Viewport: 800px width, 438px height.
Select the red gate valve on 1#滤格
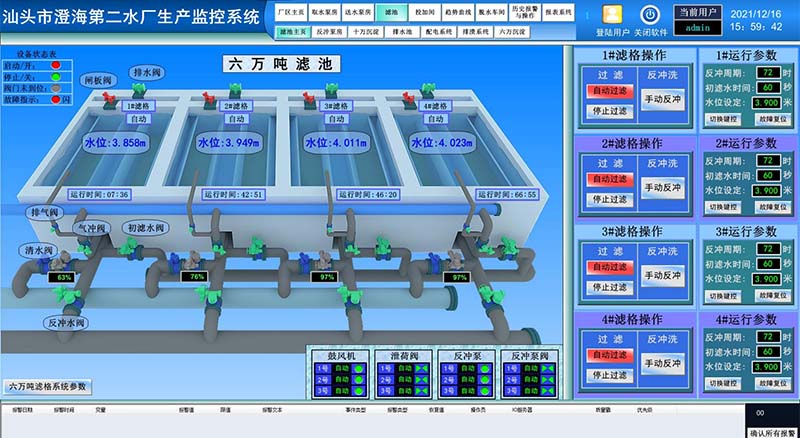pyautogui.click(x=110, y=99)
